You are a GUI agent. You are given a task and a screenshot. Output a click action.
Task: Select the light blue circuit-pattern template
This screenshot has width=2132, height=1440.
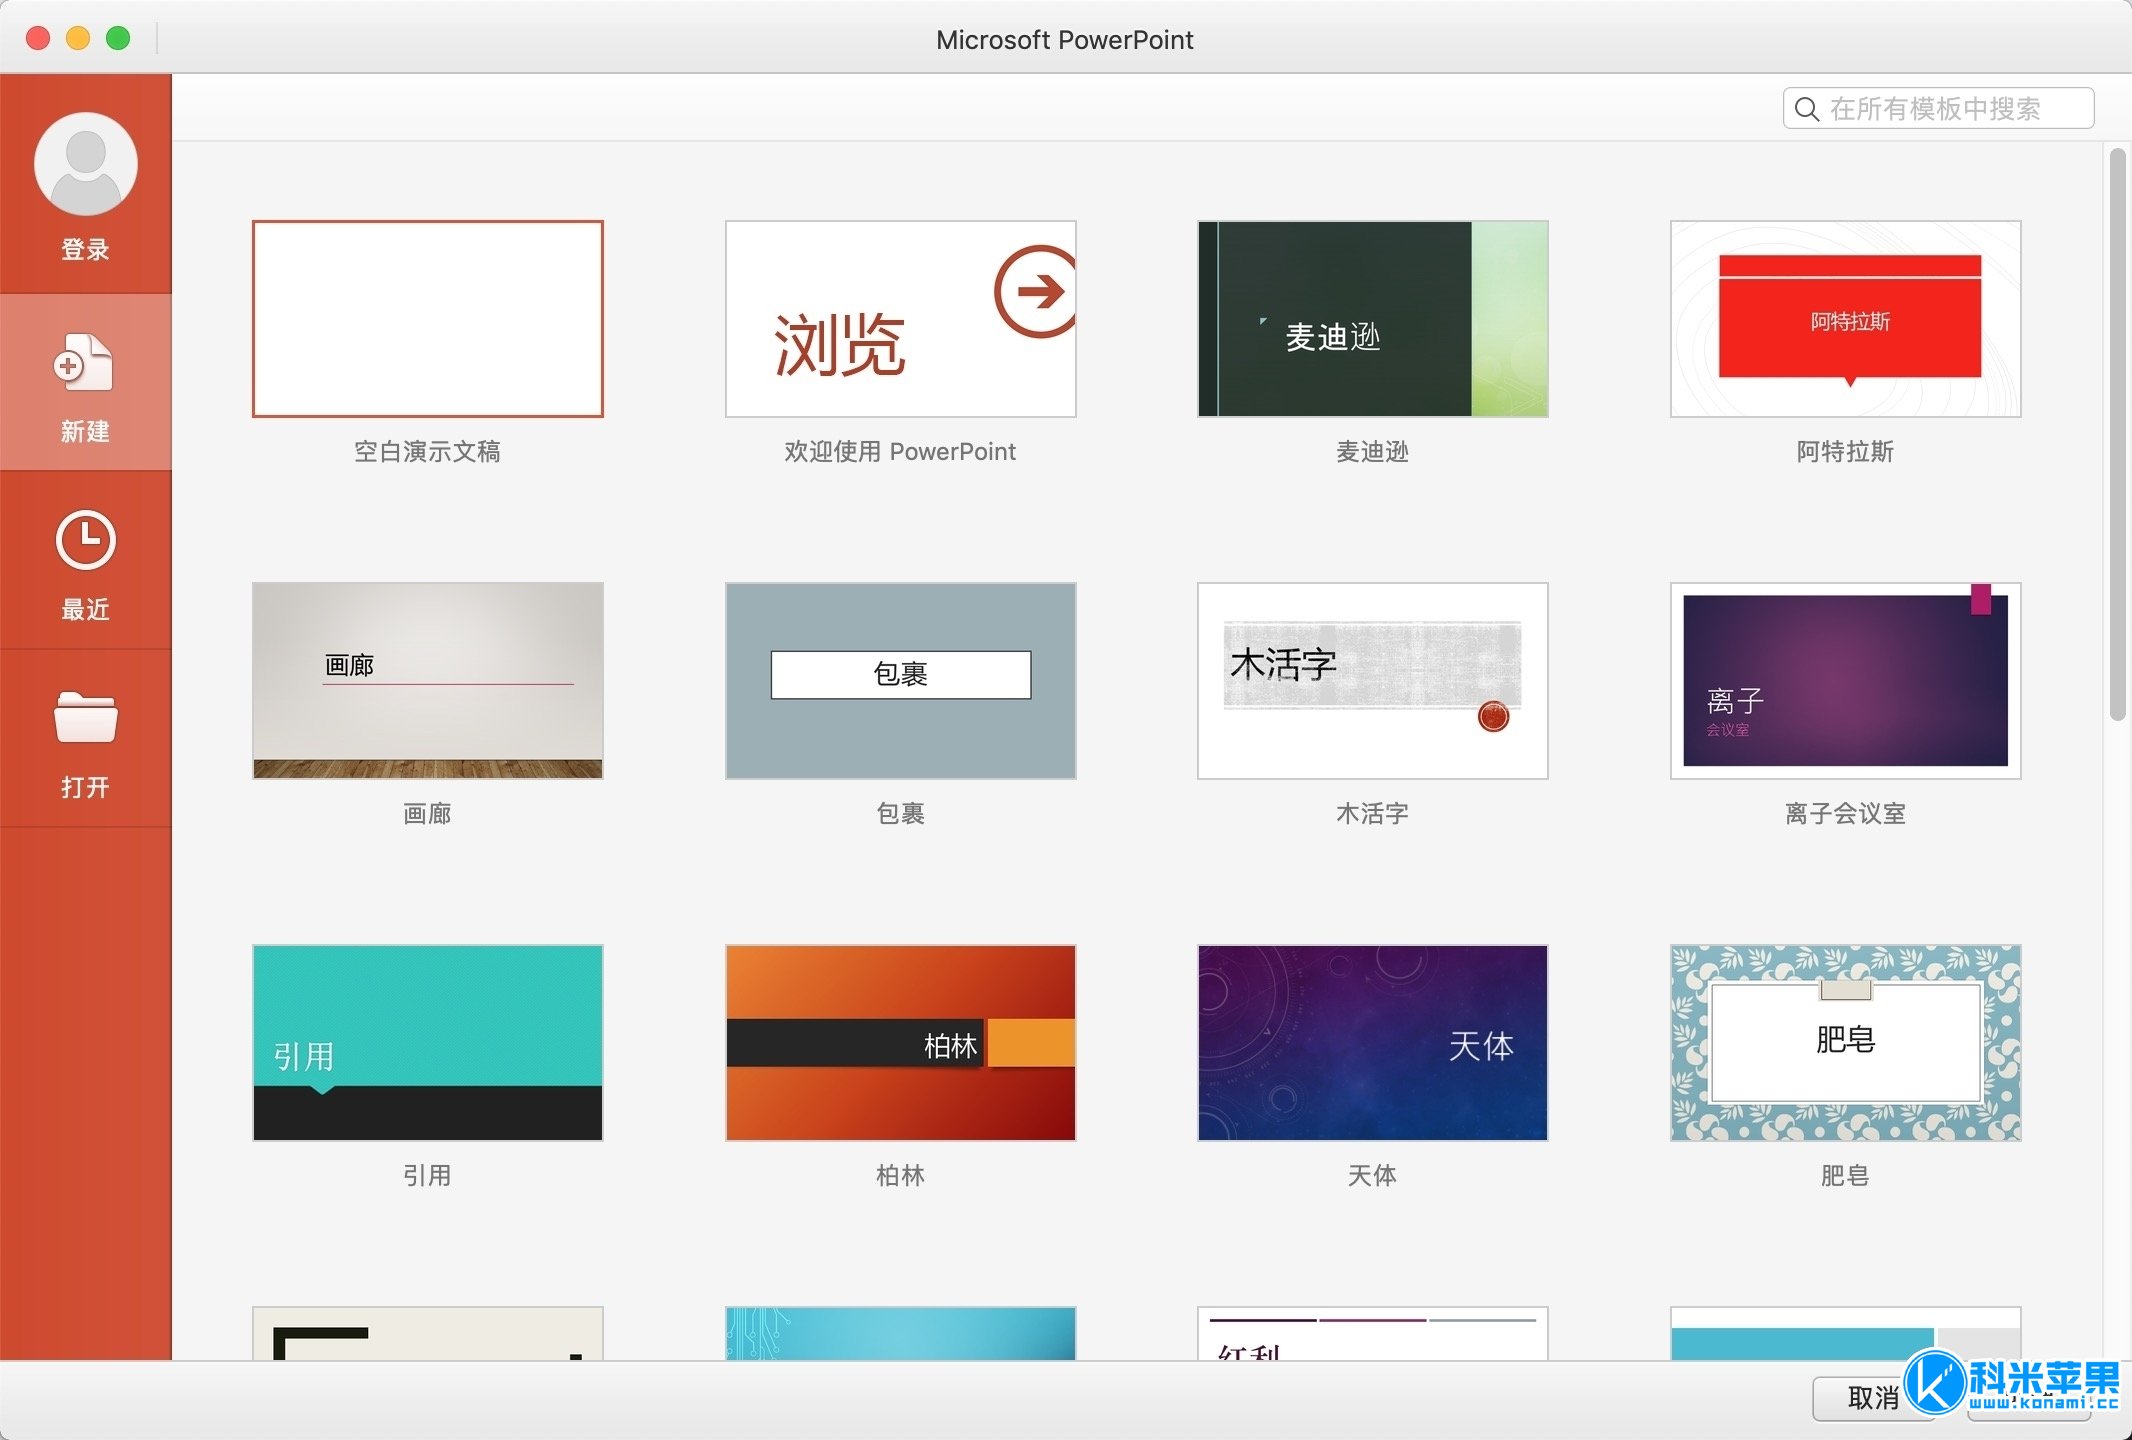(x=901, y=1333)
